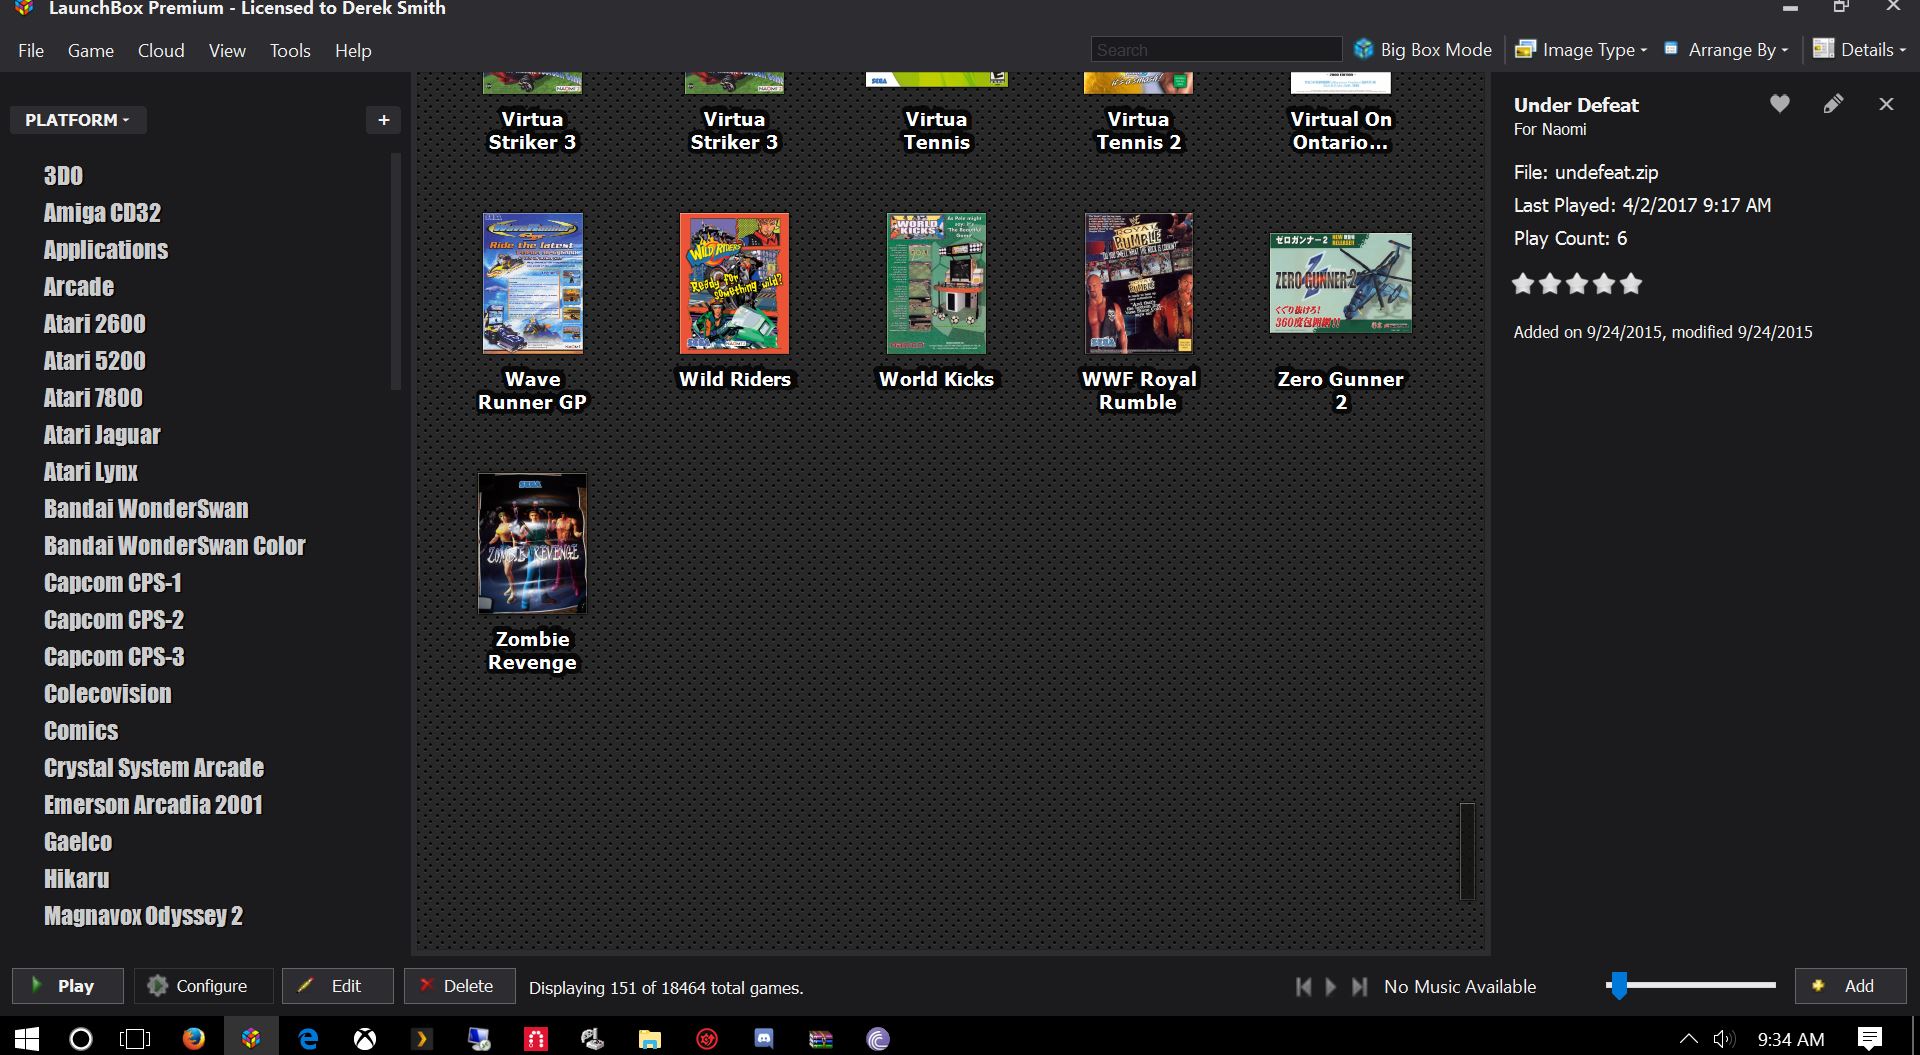Open Discord from the taskbar

(764, 1038)
